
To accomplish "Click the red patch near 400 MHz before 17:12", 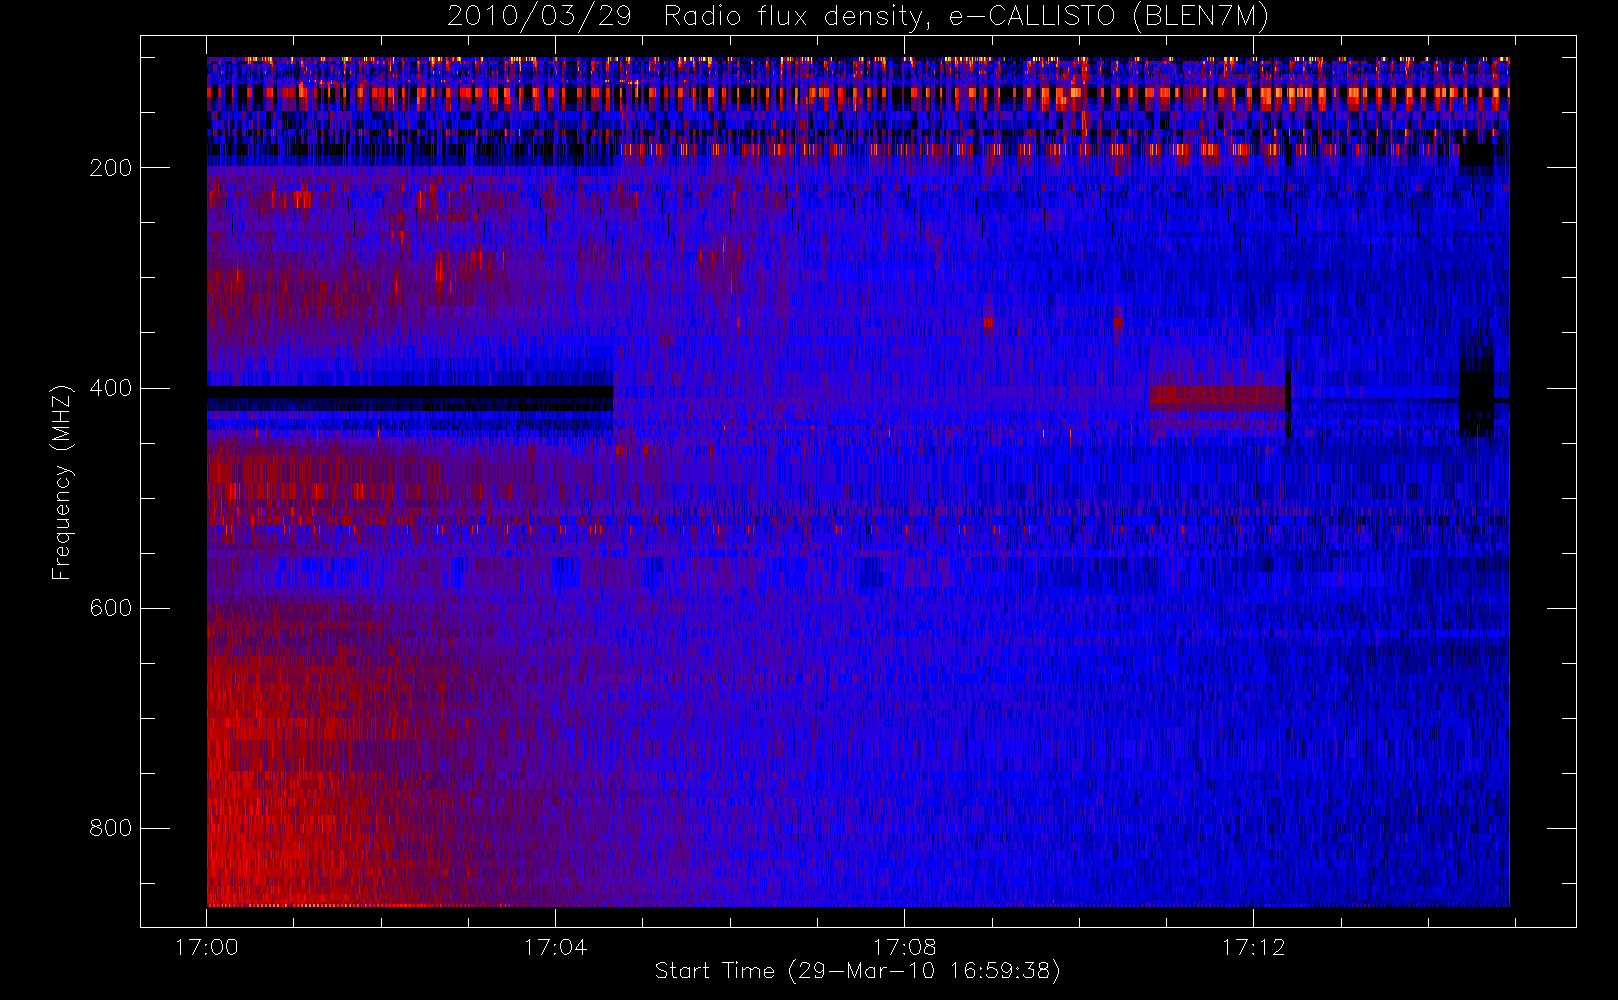I will 1217,397.
